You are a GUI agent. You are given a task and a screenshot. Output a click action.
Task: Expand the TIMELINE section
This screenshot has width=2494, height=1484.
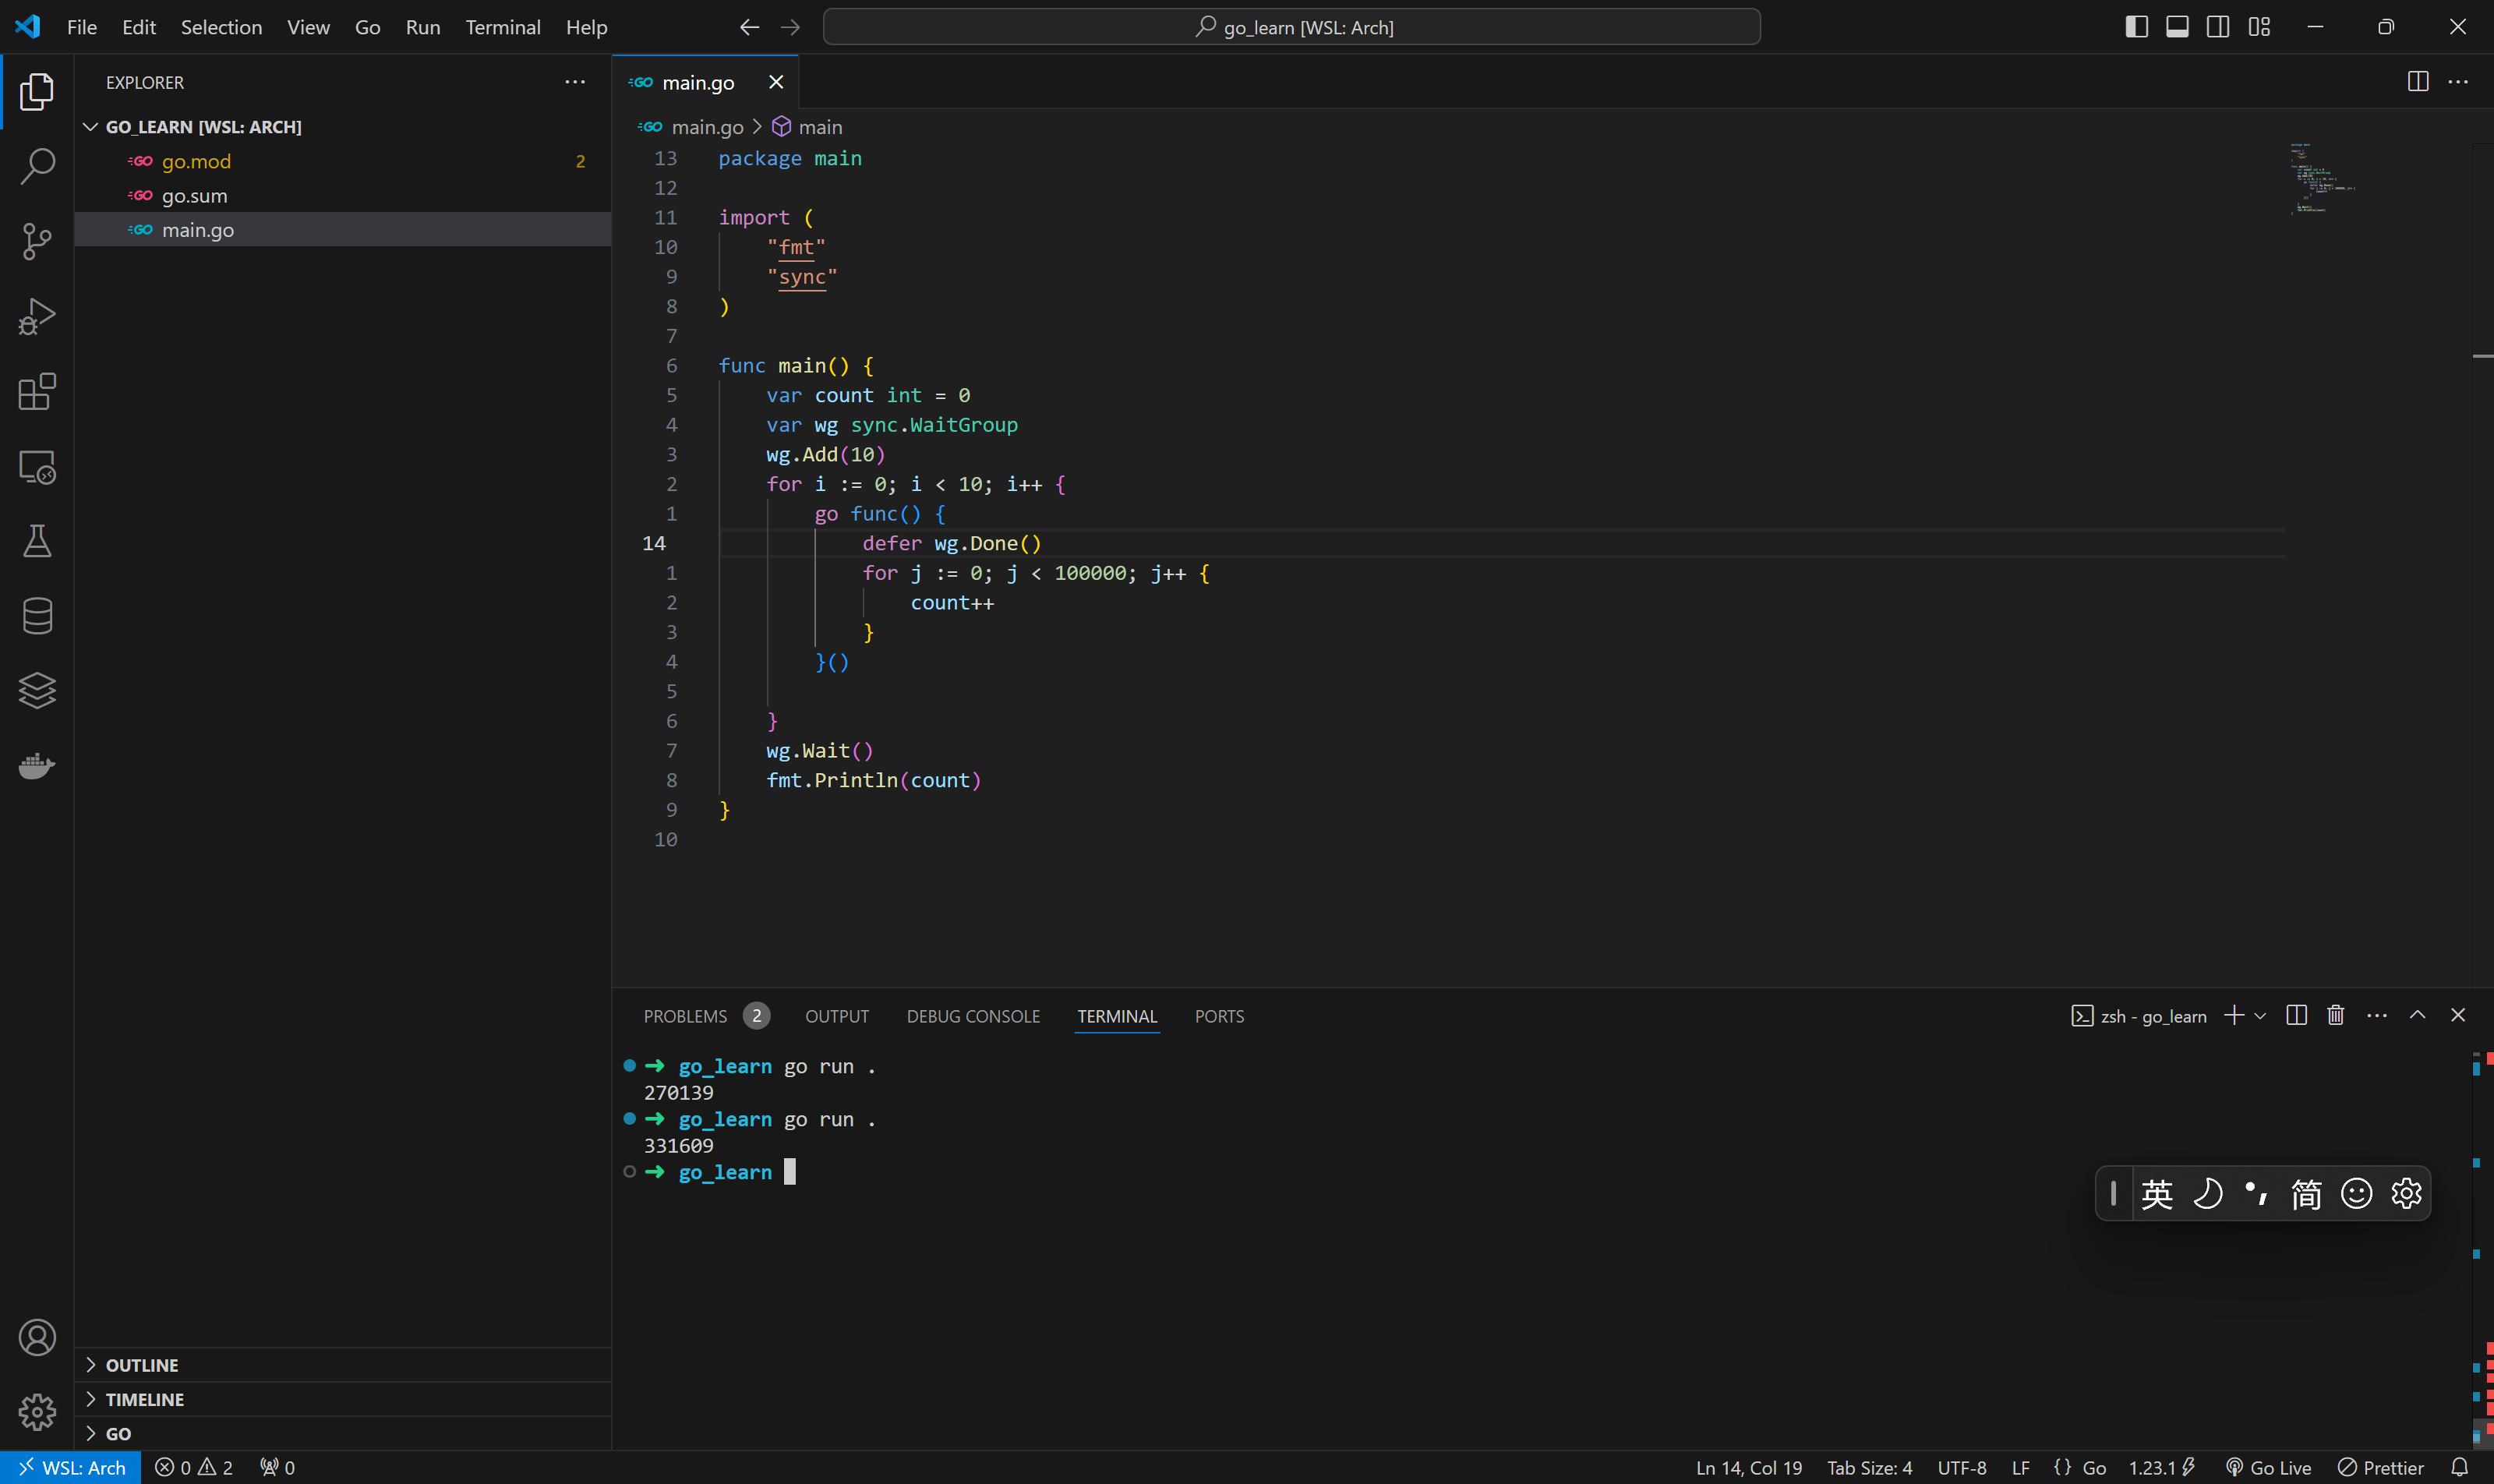pyautogui.click(x=145, y=1399)
